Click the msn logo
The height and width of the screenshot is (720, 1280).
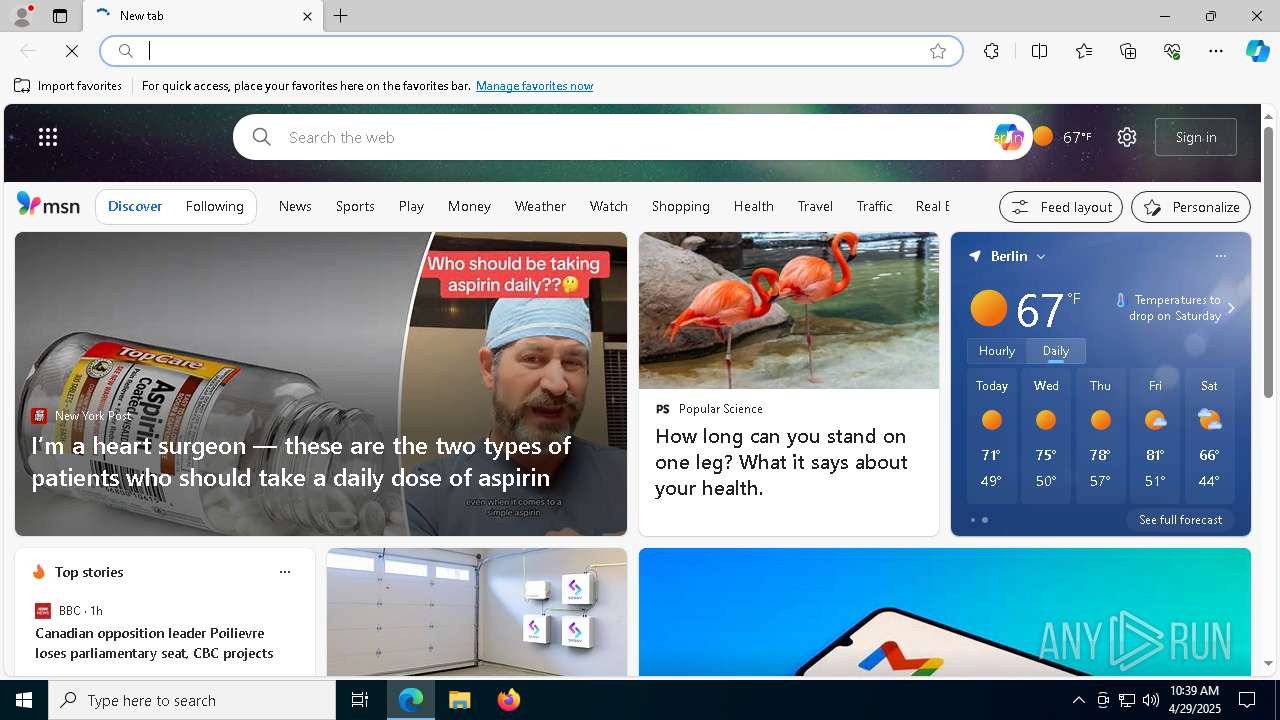click(x=48, y=205)
